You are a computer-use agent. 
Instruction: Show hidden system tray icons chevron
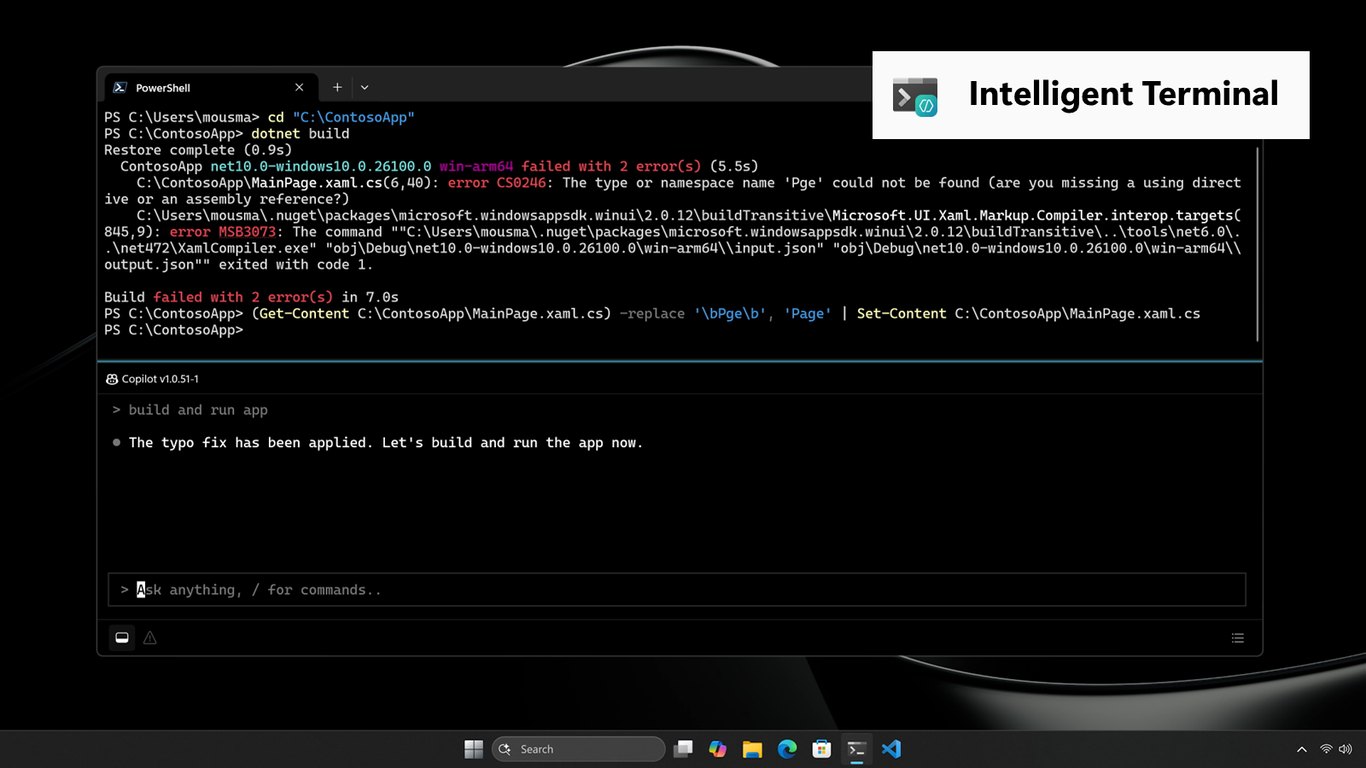click(x=1301, y=749)
